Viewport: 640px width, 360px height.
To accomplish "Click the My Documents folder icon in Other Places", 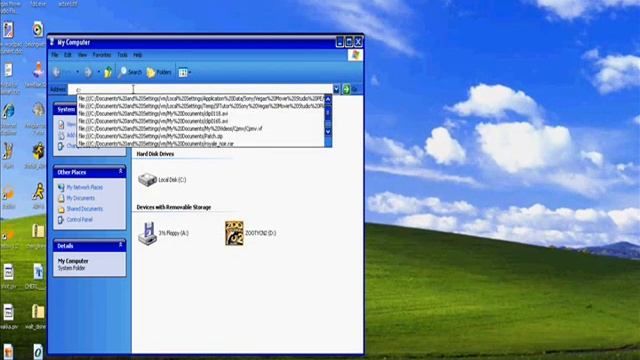I will tap(61, 198).
